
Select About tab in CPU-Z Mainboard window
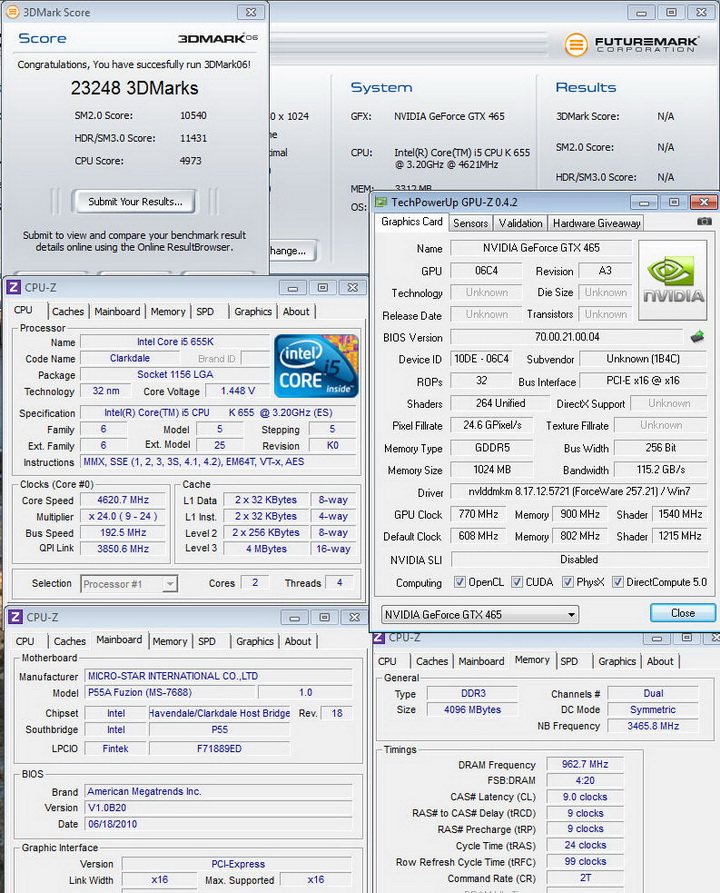click(x=298, y=641)
